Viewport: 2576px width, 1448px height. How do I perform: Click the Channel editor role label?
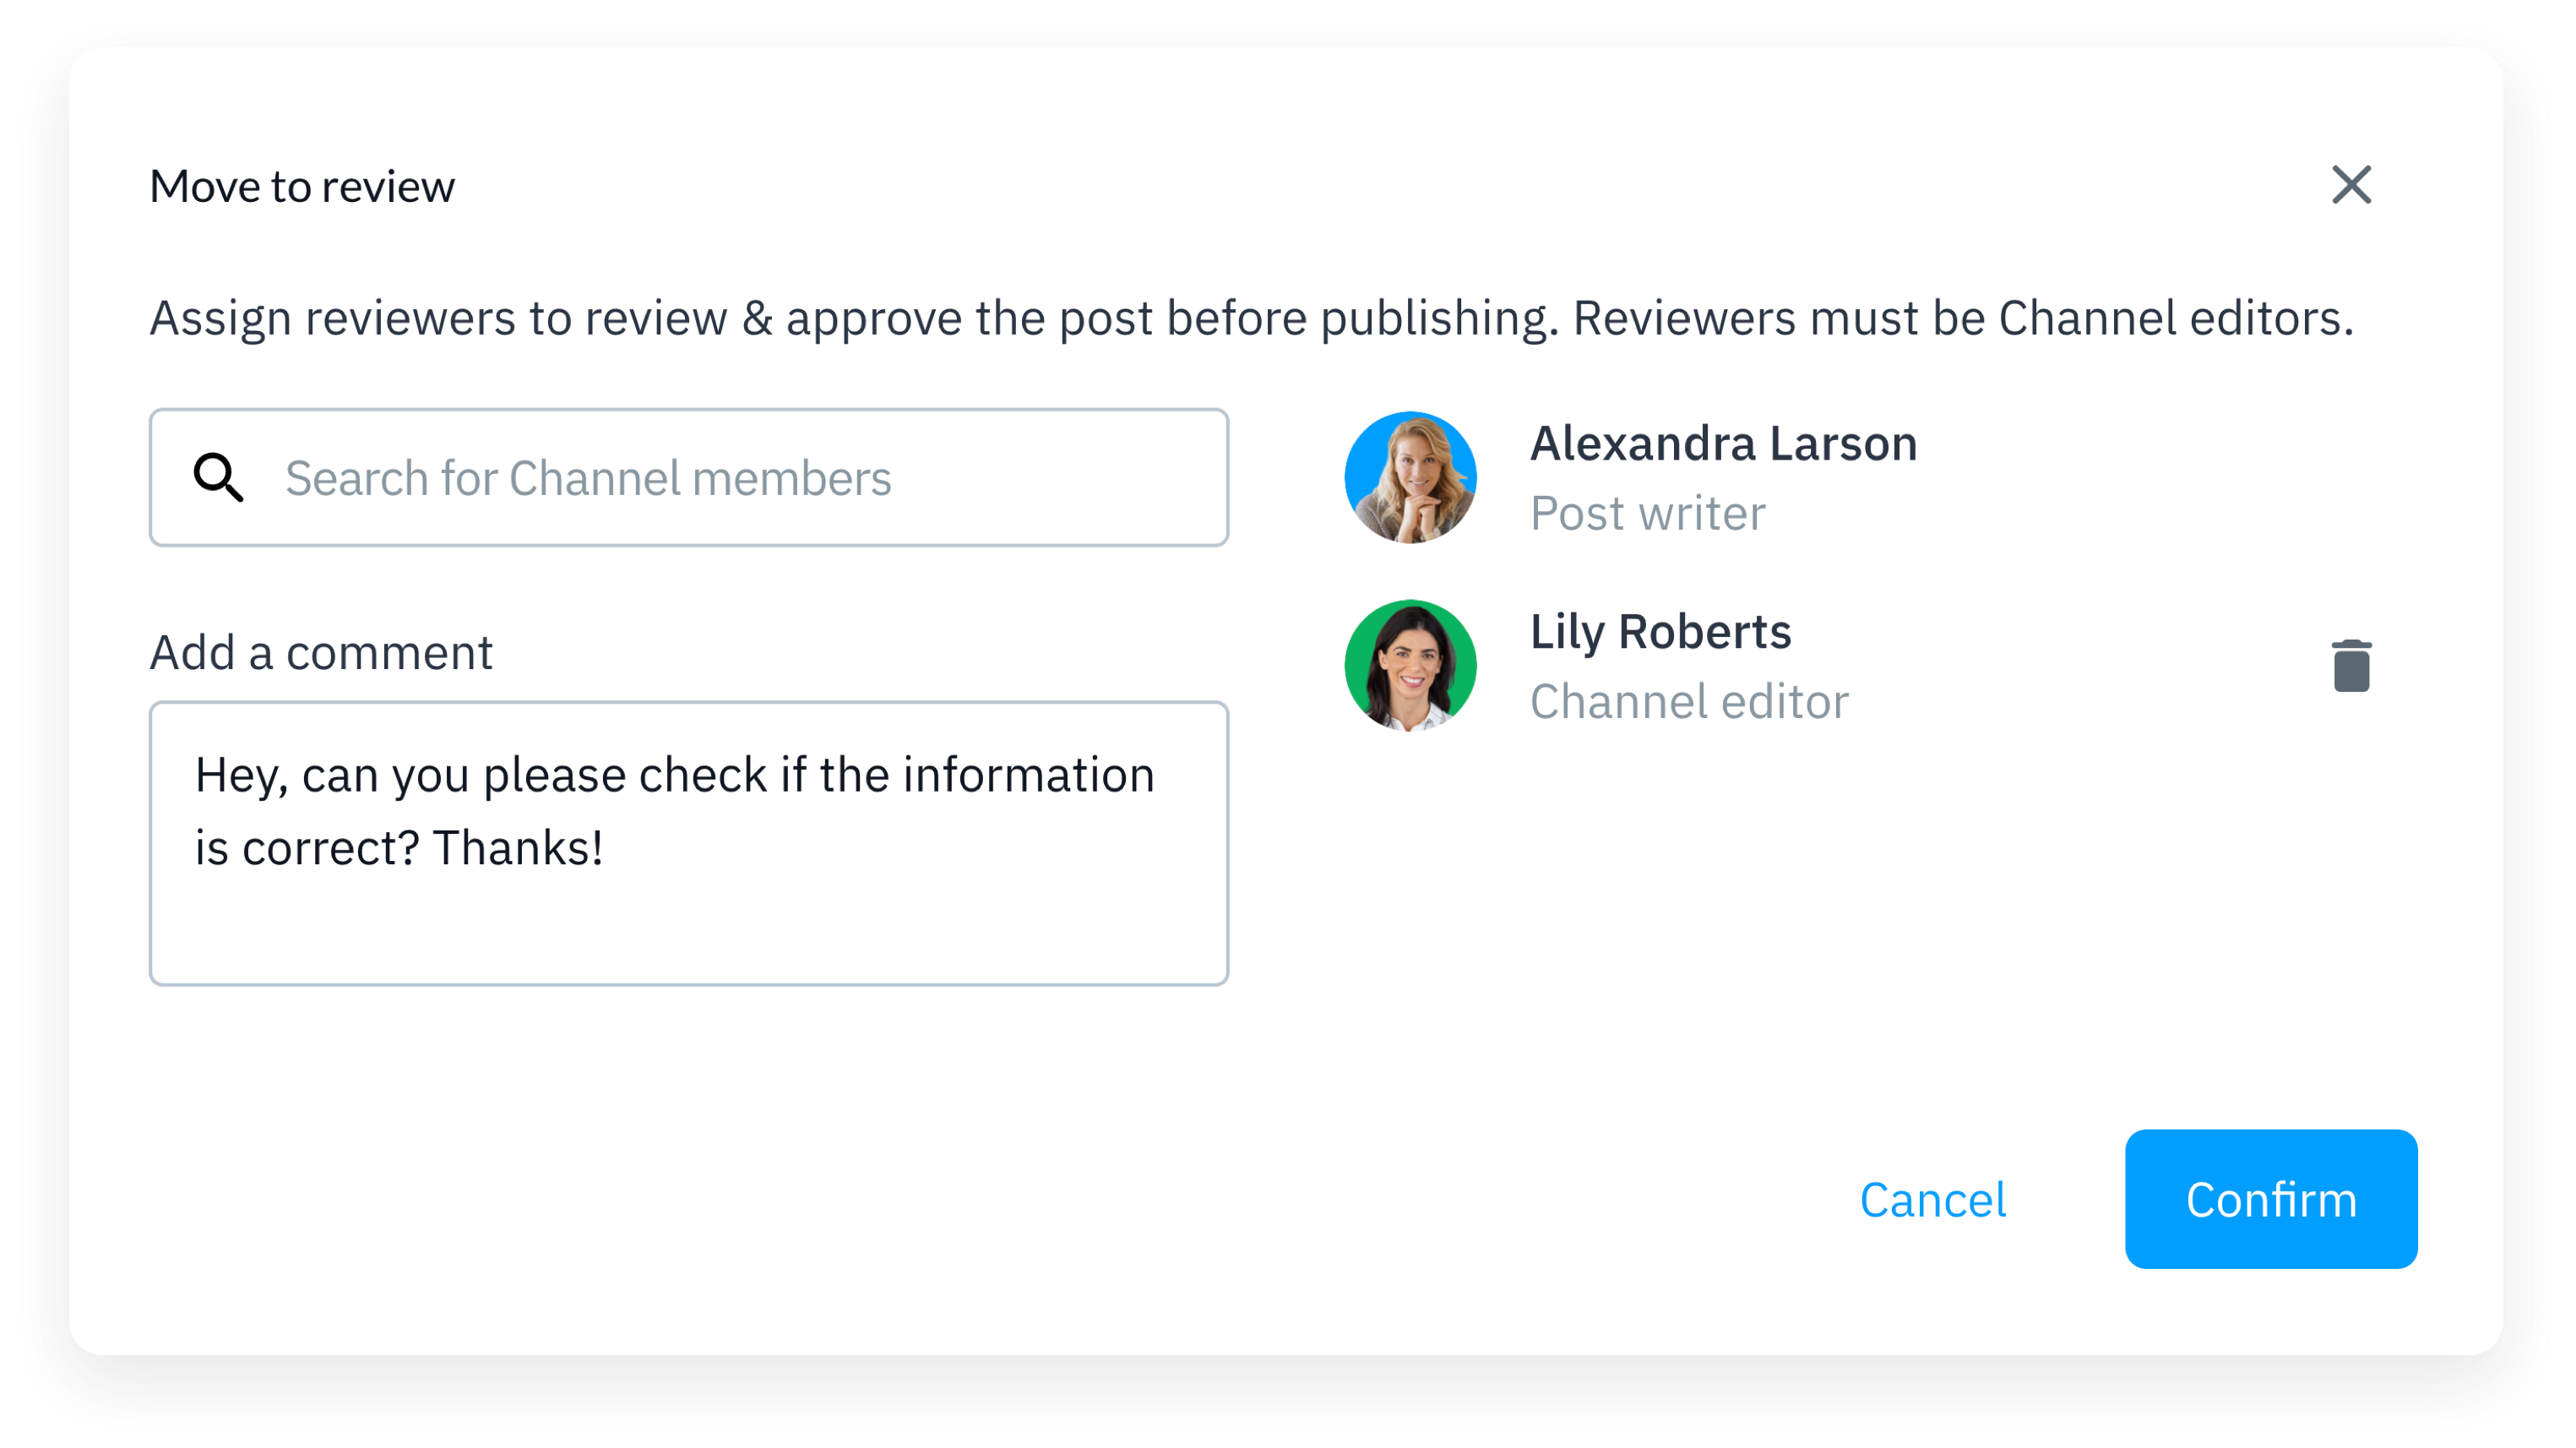point(1689,701)
